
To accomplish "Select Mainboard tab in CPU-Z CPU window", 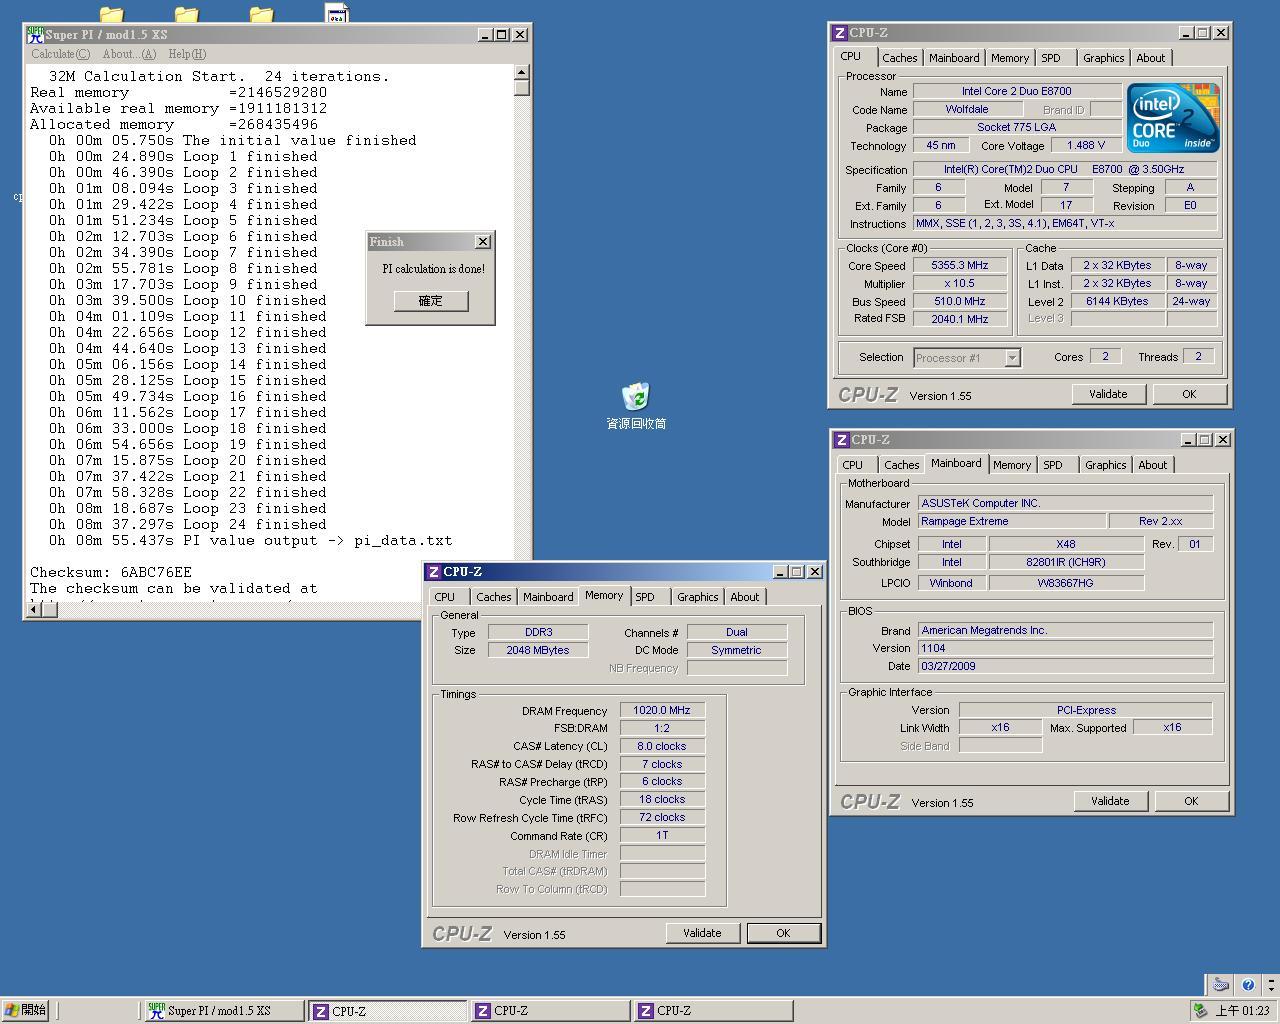I will coord(954,58).
